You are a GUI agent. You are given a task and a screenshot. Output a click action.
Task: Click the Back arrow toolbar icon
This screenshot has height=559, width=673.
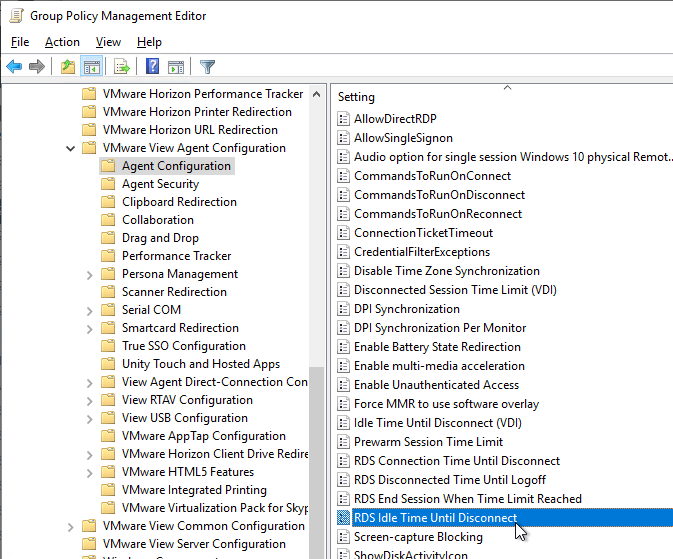click(x=14, y=67)
